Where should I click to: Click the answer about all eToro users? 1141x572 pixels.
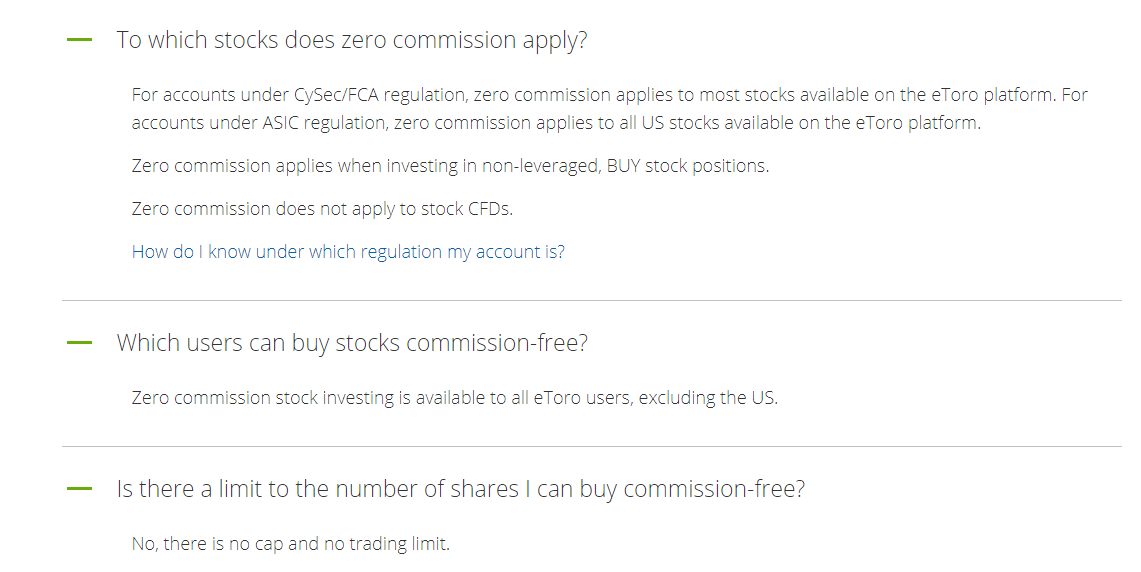(x=455, y=398)
